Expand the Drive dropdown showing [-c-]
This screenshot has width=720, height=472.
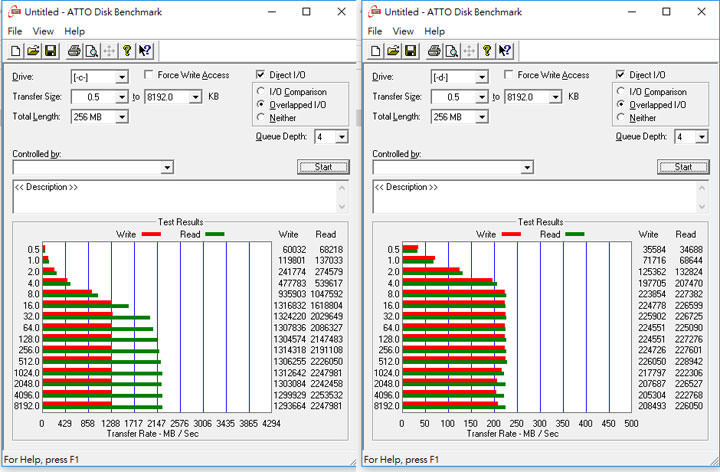[x=122, y=77]
